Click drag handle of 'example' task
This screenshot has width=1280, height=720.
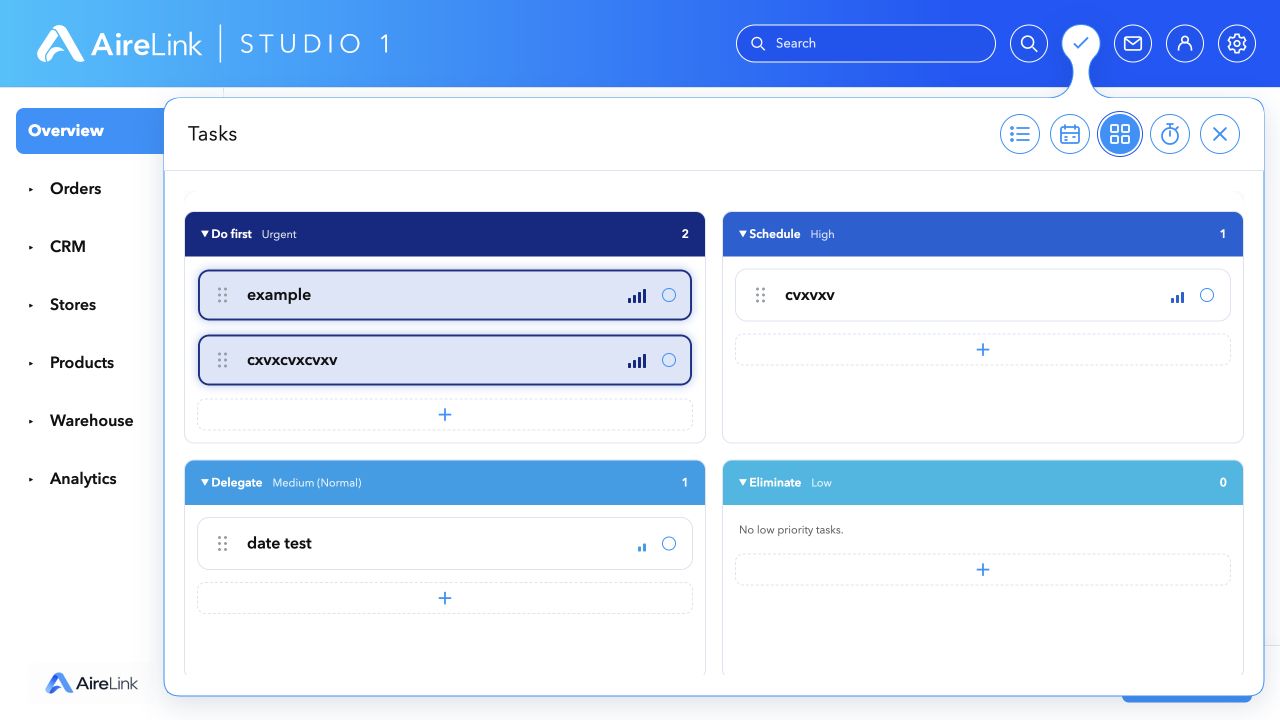tap(223, 295)
